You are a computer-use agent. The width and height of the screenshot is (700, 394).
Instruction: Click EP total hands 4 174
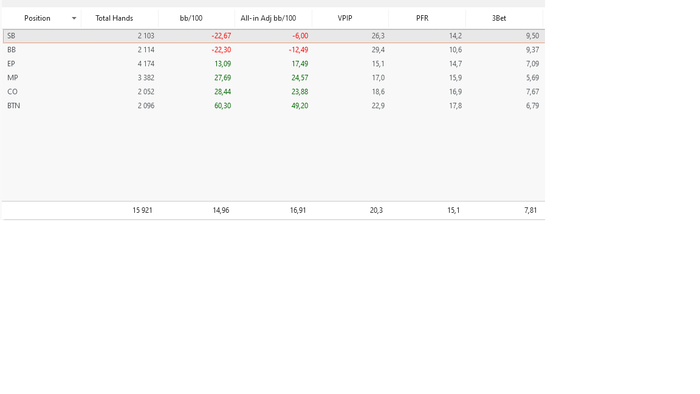(146, 64)
